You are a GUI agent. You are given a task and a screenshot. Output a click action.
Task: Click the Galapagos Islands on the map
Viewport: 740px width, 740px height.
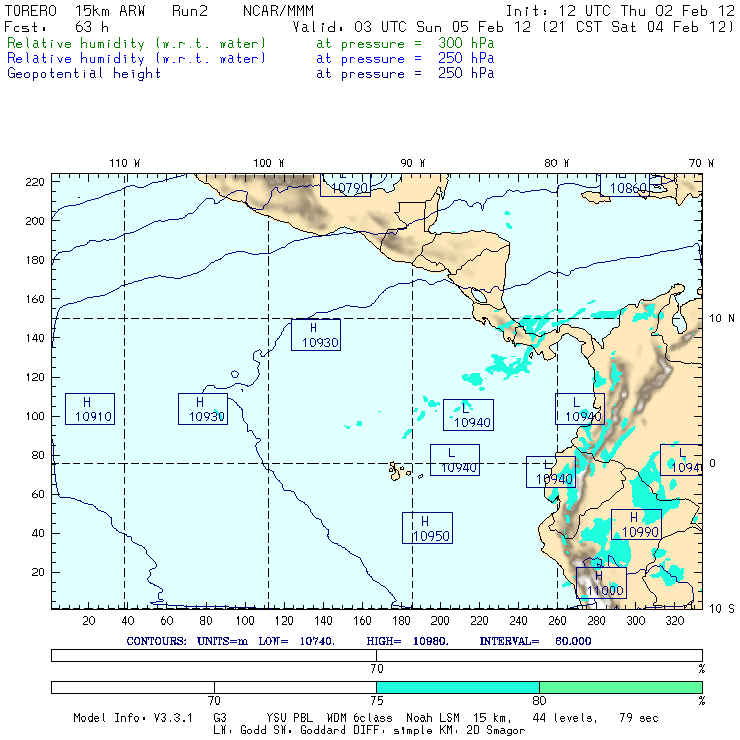tap(399, 471)
